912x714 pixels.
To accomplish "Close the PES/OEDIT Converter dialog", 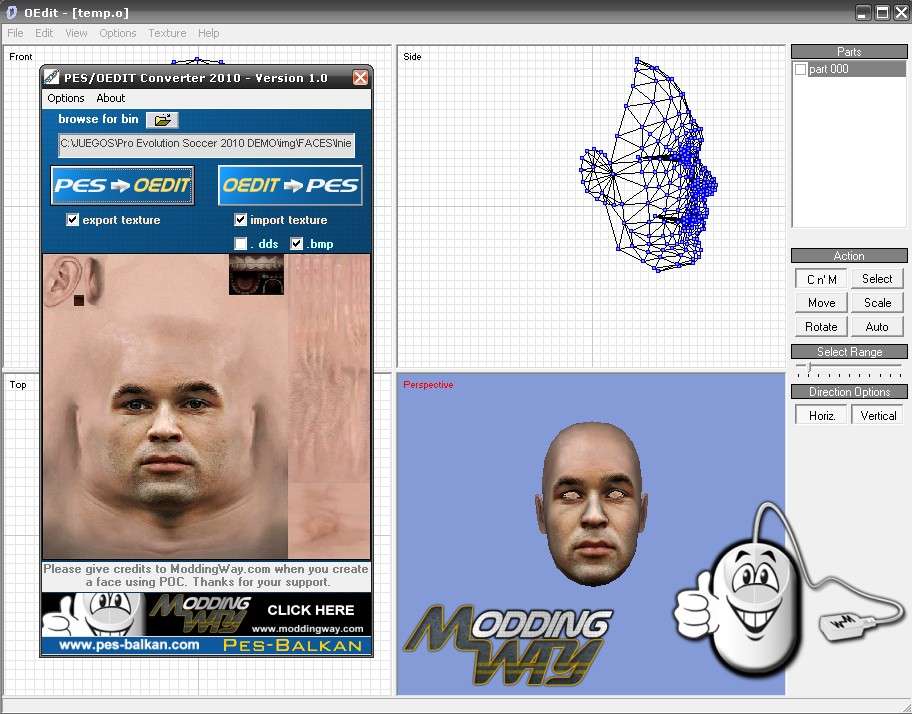I will click(360, 77).
